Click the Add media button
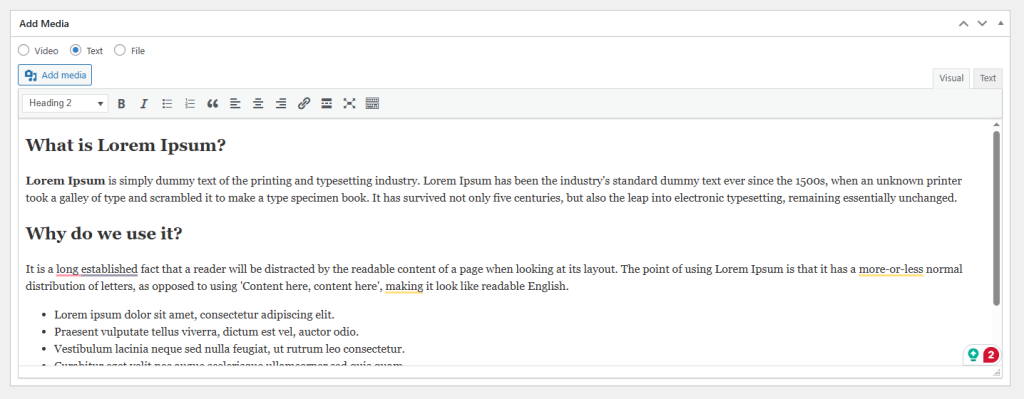The width and height of the screenshot is (1024, 399). [x=55, y=75]
